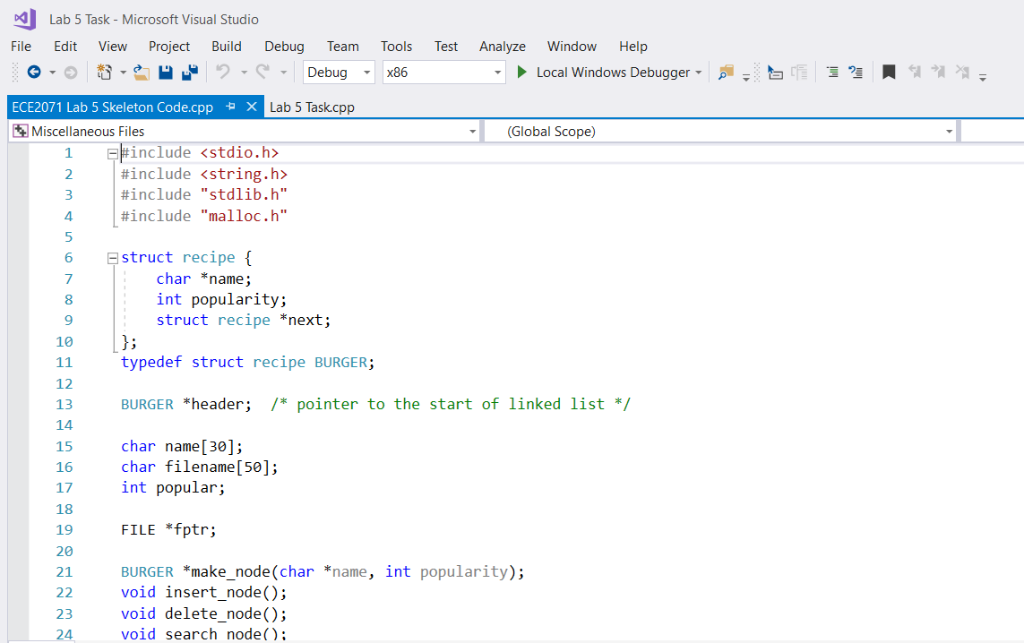This screenshot has height=643, width=1024.
Task: Click the 'char filename[50];' line
Action: pyautogui.click(x=199, y=467)
